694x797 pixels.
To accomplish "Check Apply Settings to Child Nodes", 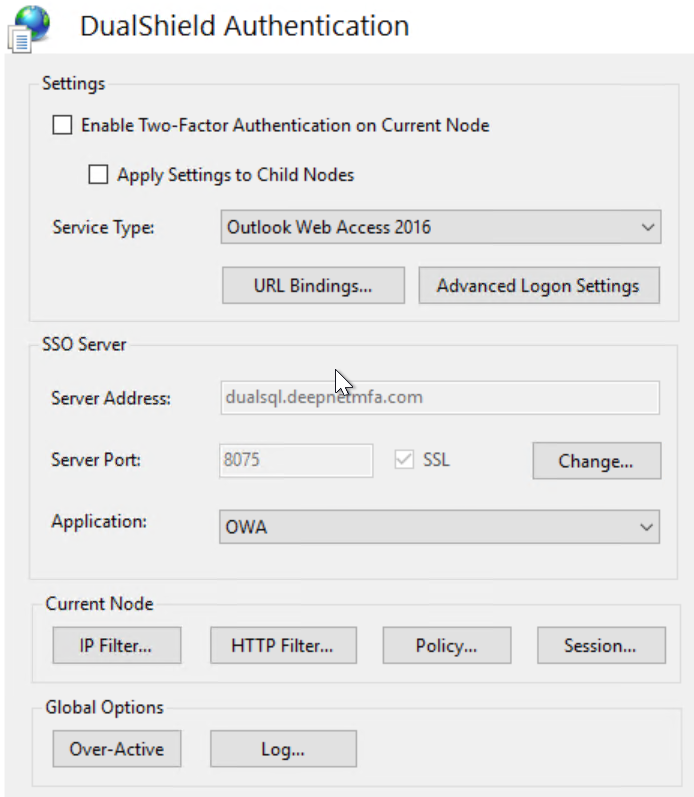I will click(99, 175).
